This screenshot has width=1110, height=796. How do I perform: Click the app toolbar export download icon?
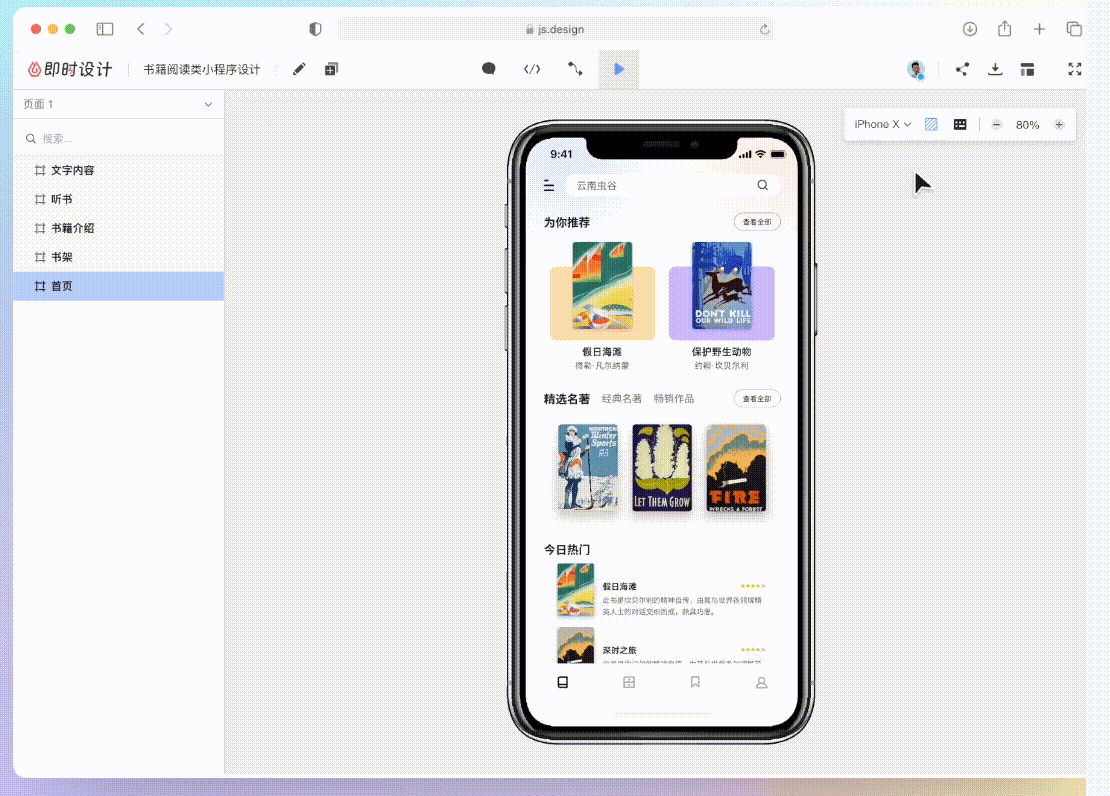click(995, 69)
